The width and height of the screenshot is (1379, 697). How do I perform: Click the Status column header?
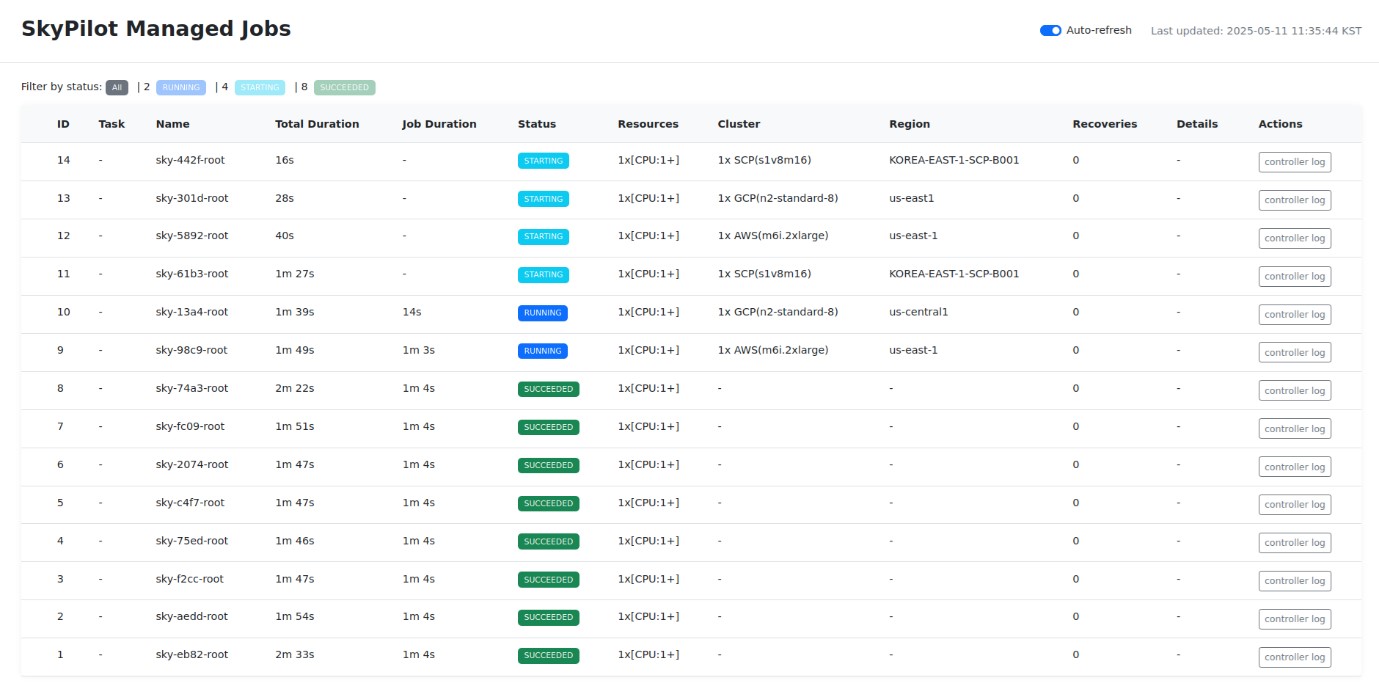coord(537,124)
